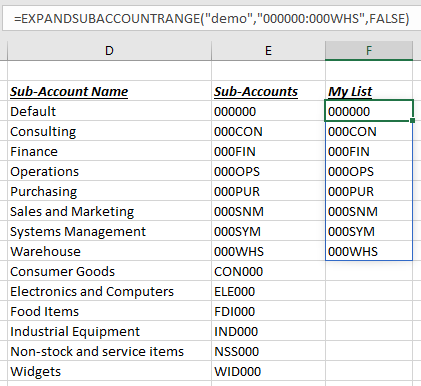
Task: Click the 'Consumer Goods' cell
Action: 109,271
